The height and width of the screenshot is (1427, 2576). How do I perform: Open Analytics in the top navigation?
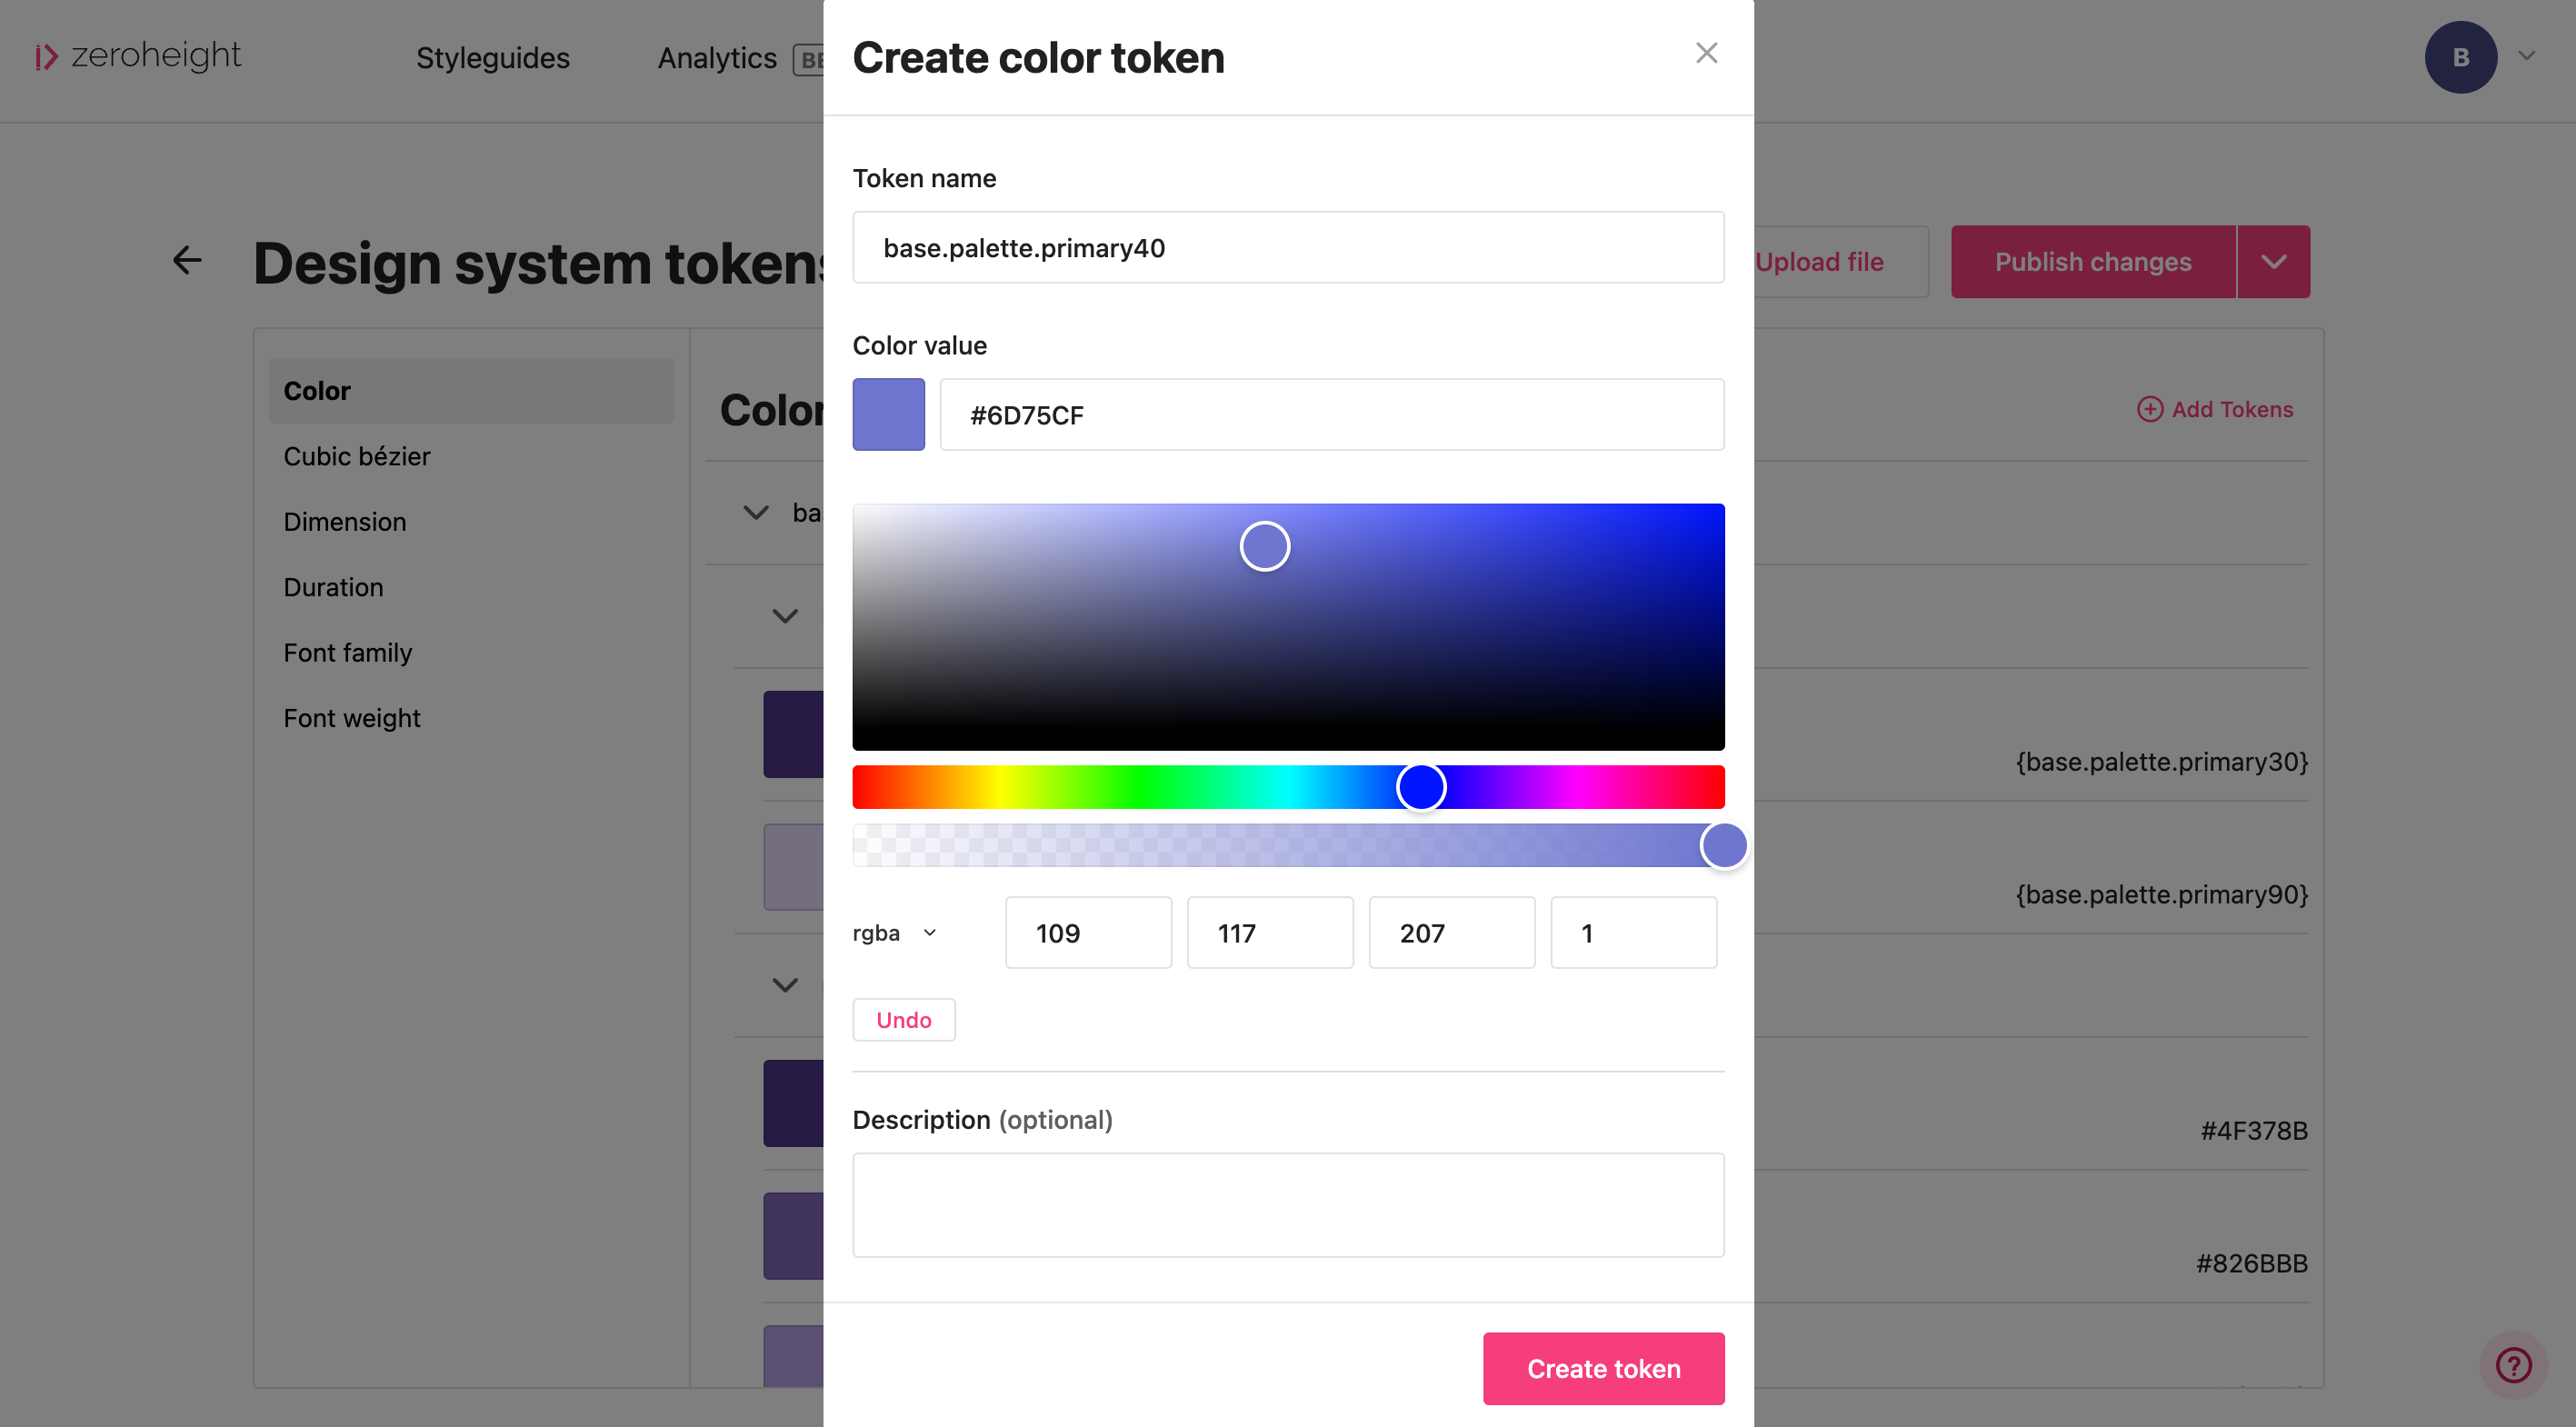click(717, 58)
